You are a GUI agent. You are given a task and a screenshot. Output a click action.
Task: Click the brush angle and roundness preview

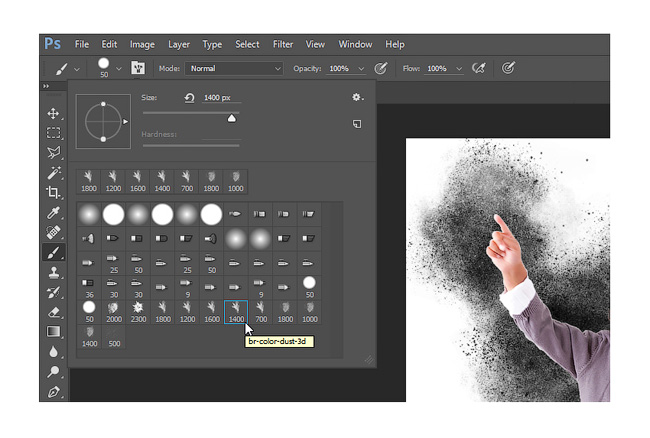103,121
